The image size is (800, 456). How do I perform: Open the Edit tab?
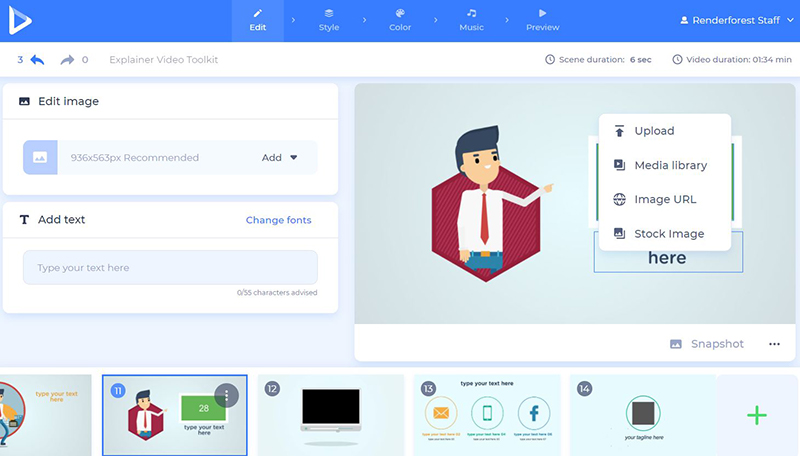(258, 20)
